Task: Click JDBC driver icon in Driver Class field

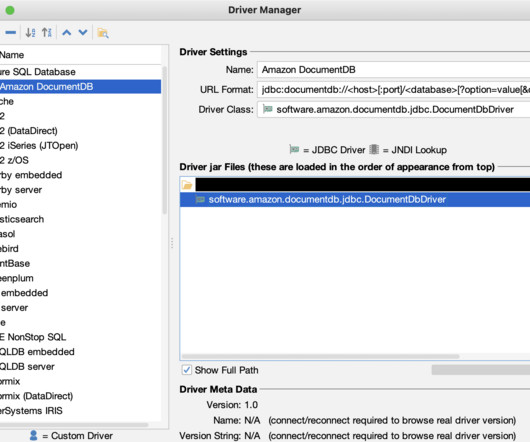Action: (x=268, y=109)
